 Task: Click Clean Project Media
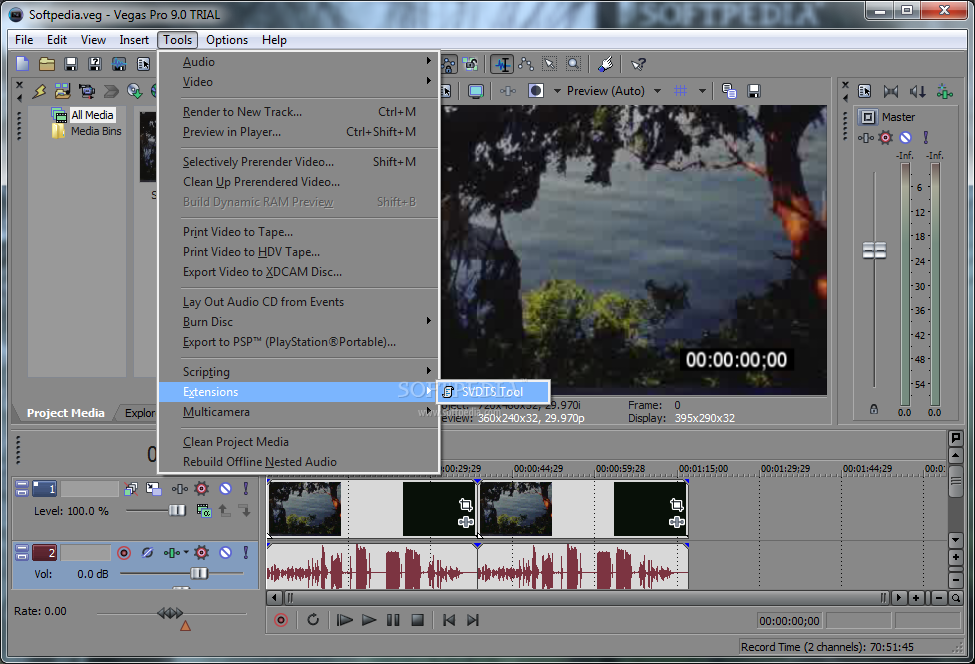point(298,442)
